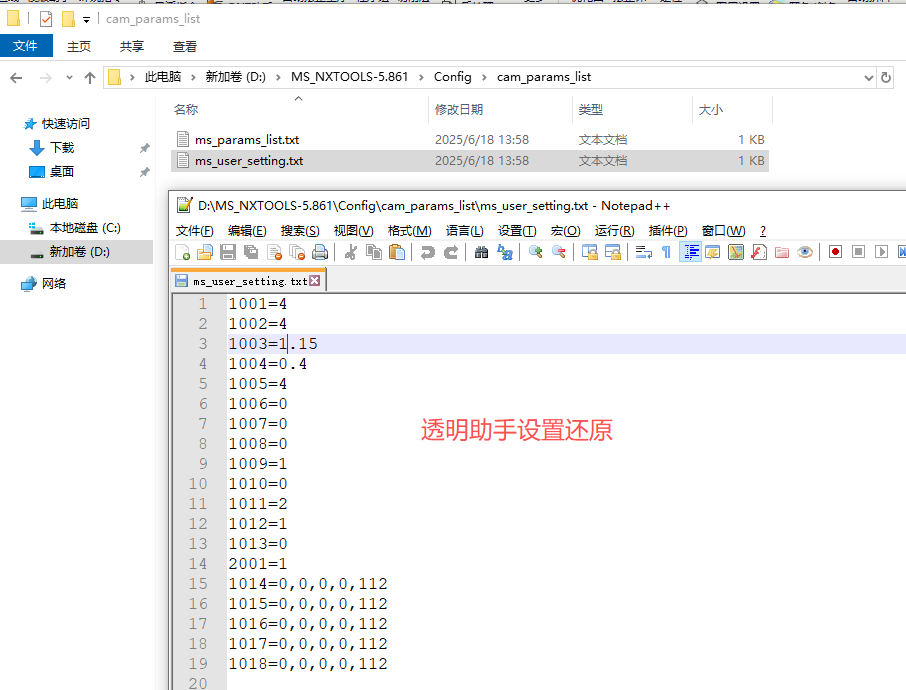Click the user-defined language icon
906x690 pixels.
(x=712, y=252)
